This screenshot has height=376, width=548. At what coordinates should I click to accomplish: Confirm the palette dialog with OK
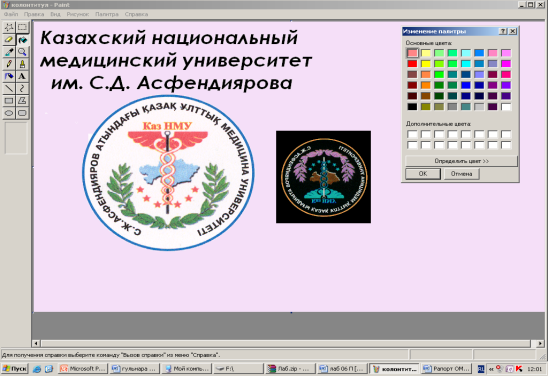423,174
